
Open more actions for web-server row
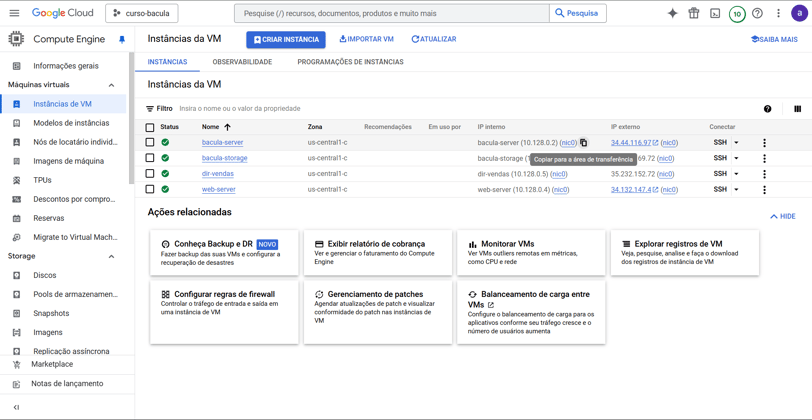tap(764, 190)
